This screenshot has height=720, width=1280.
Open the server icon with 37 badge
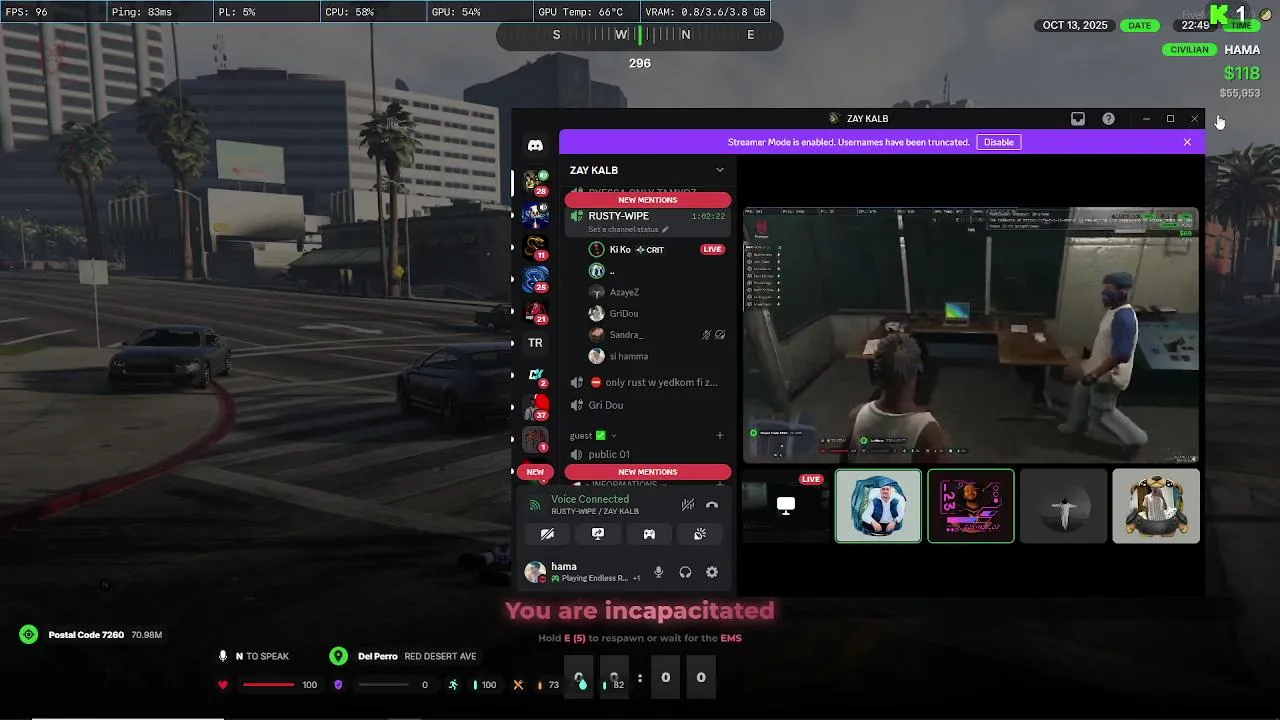(x=536, y=406)
